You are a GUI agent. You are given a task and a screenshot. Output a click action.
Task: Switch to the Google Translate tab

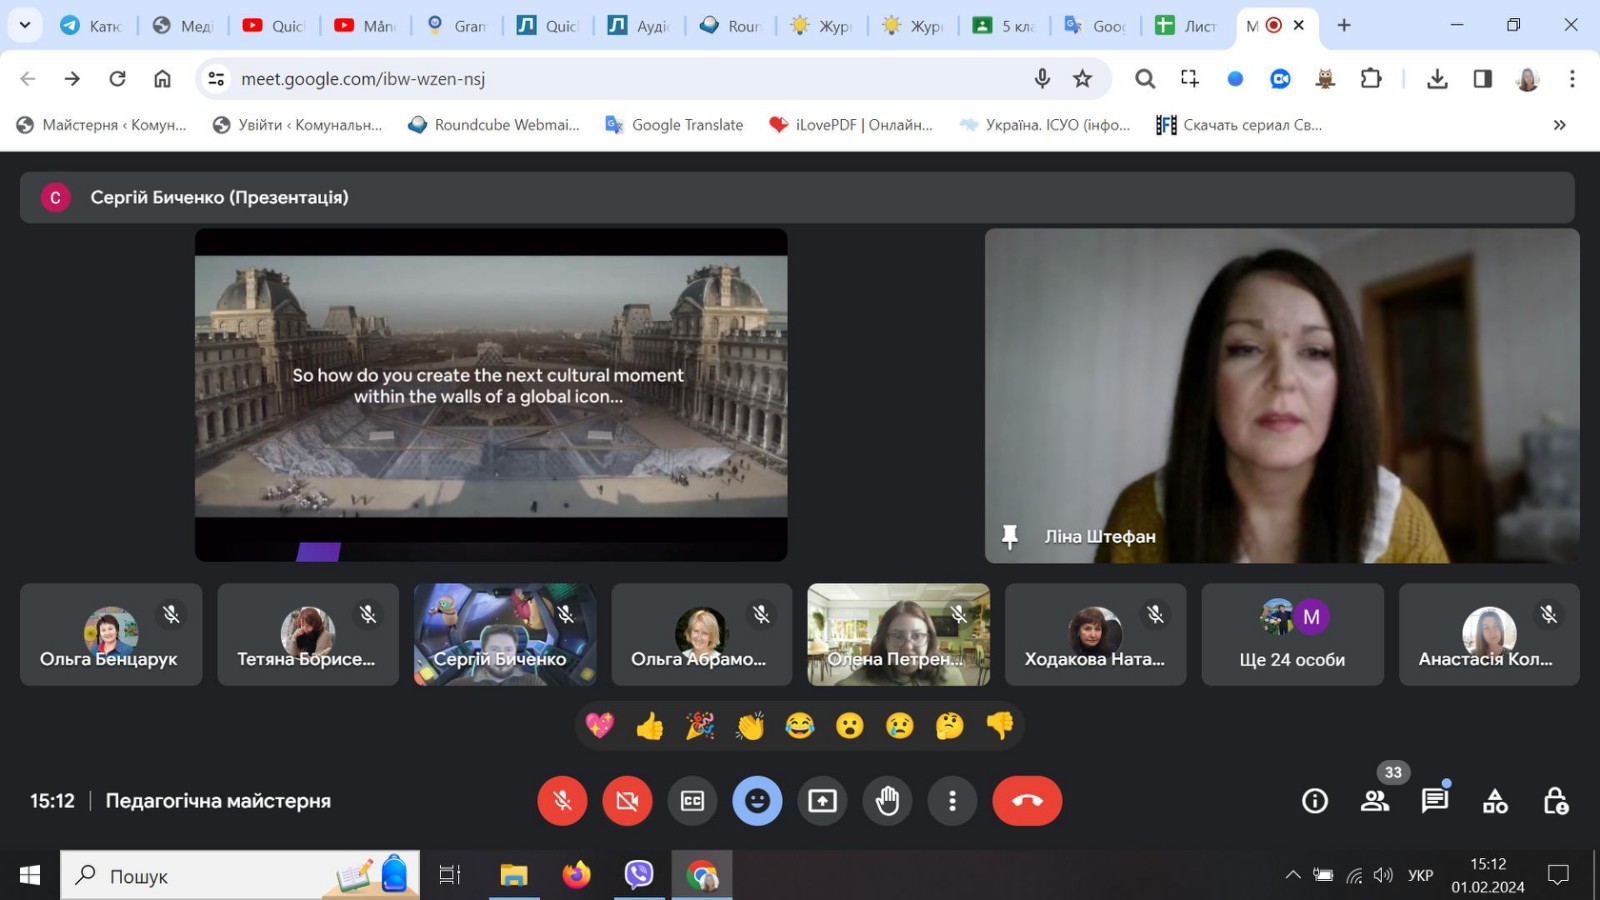1097,26
